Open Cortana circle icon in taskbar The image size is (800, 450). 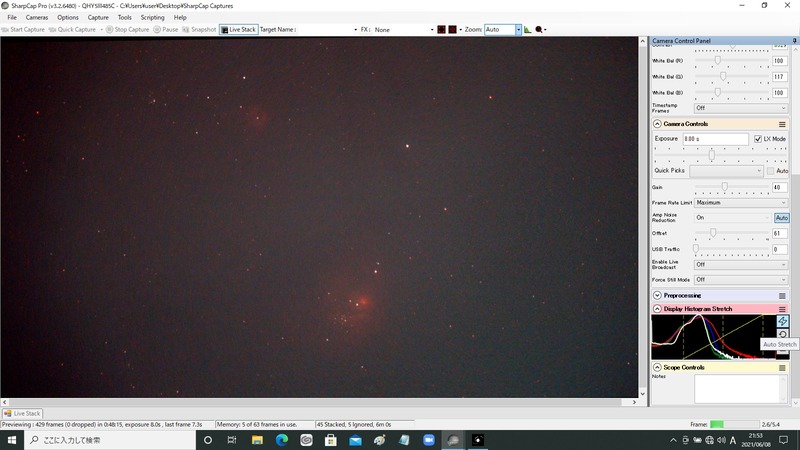208,440
